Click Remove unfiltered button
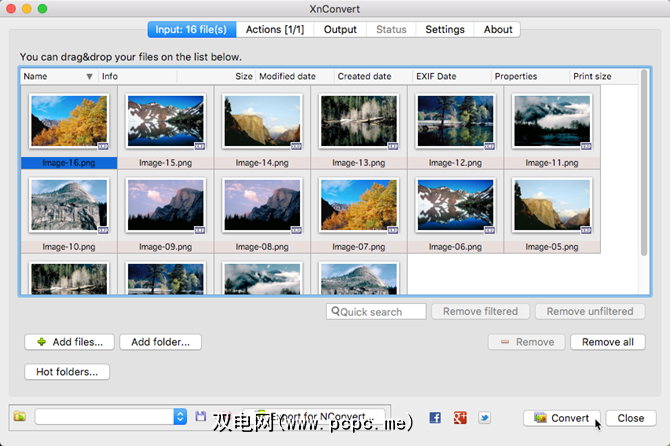 tap(590, 311)
